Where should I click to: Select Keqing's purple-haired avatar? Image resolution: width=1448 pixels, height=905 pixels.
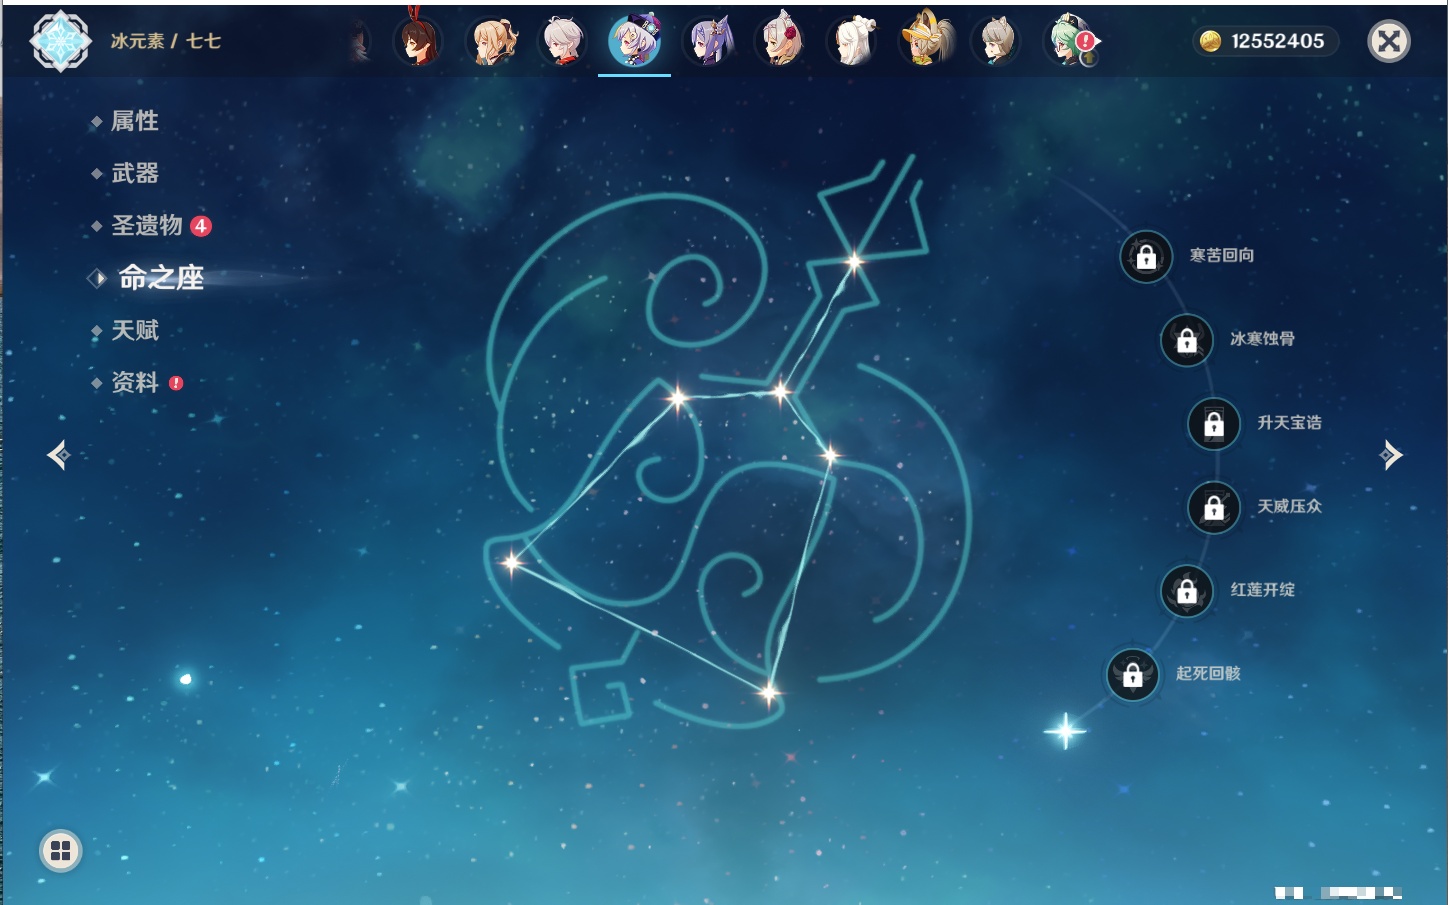pyautogui.click(x=710, y=42)
